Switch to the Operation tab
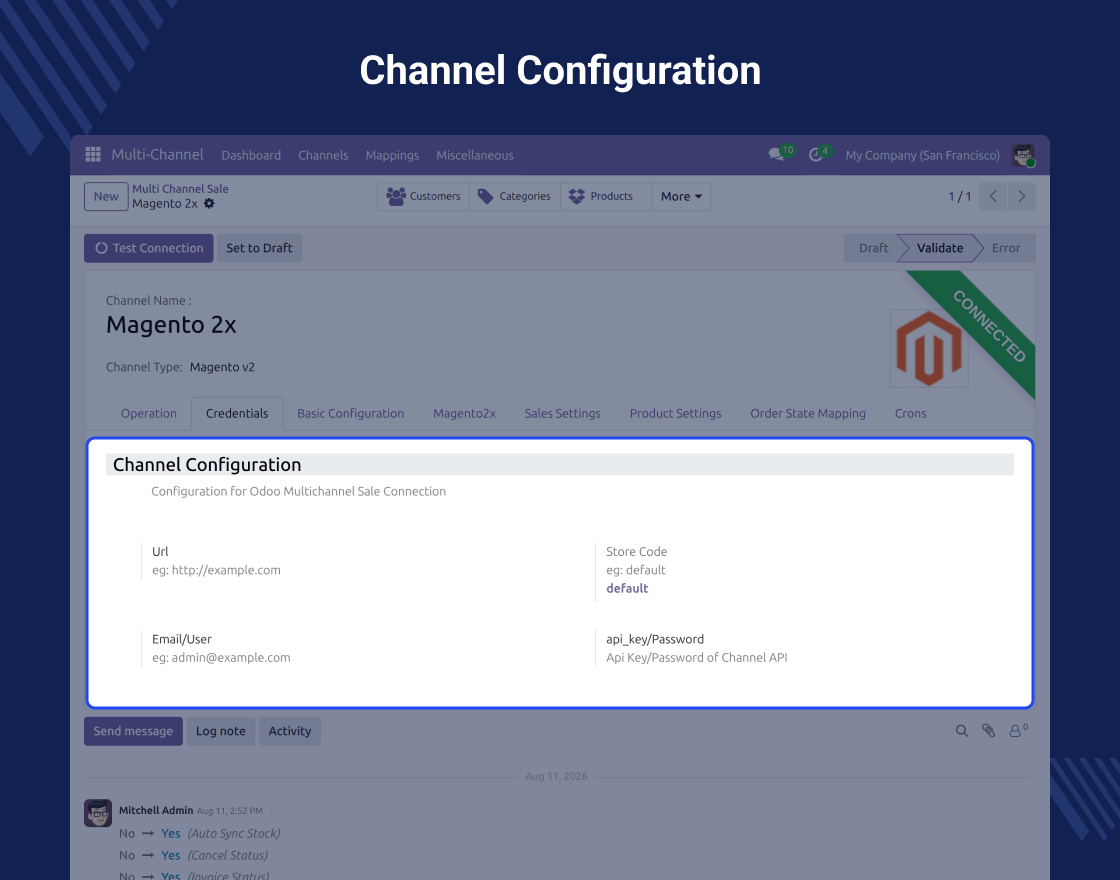This screenshot has width=1120, height=880. [x=149, y=414]
